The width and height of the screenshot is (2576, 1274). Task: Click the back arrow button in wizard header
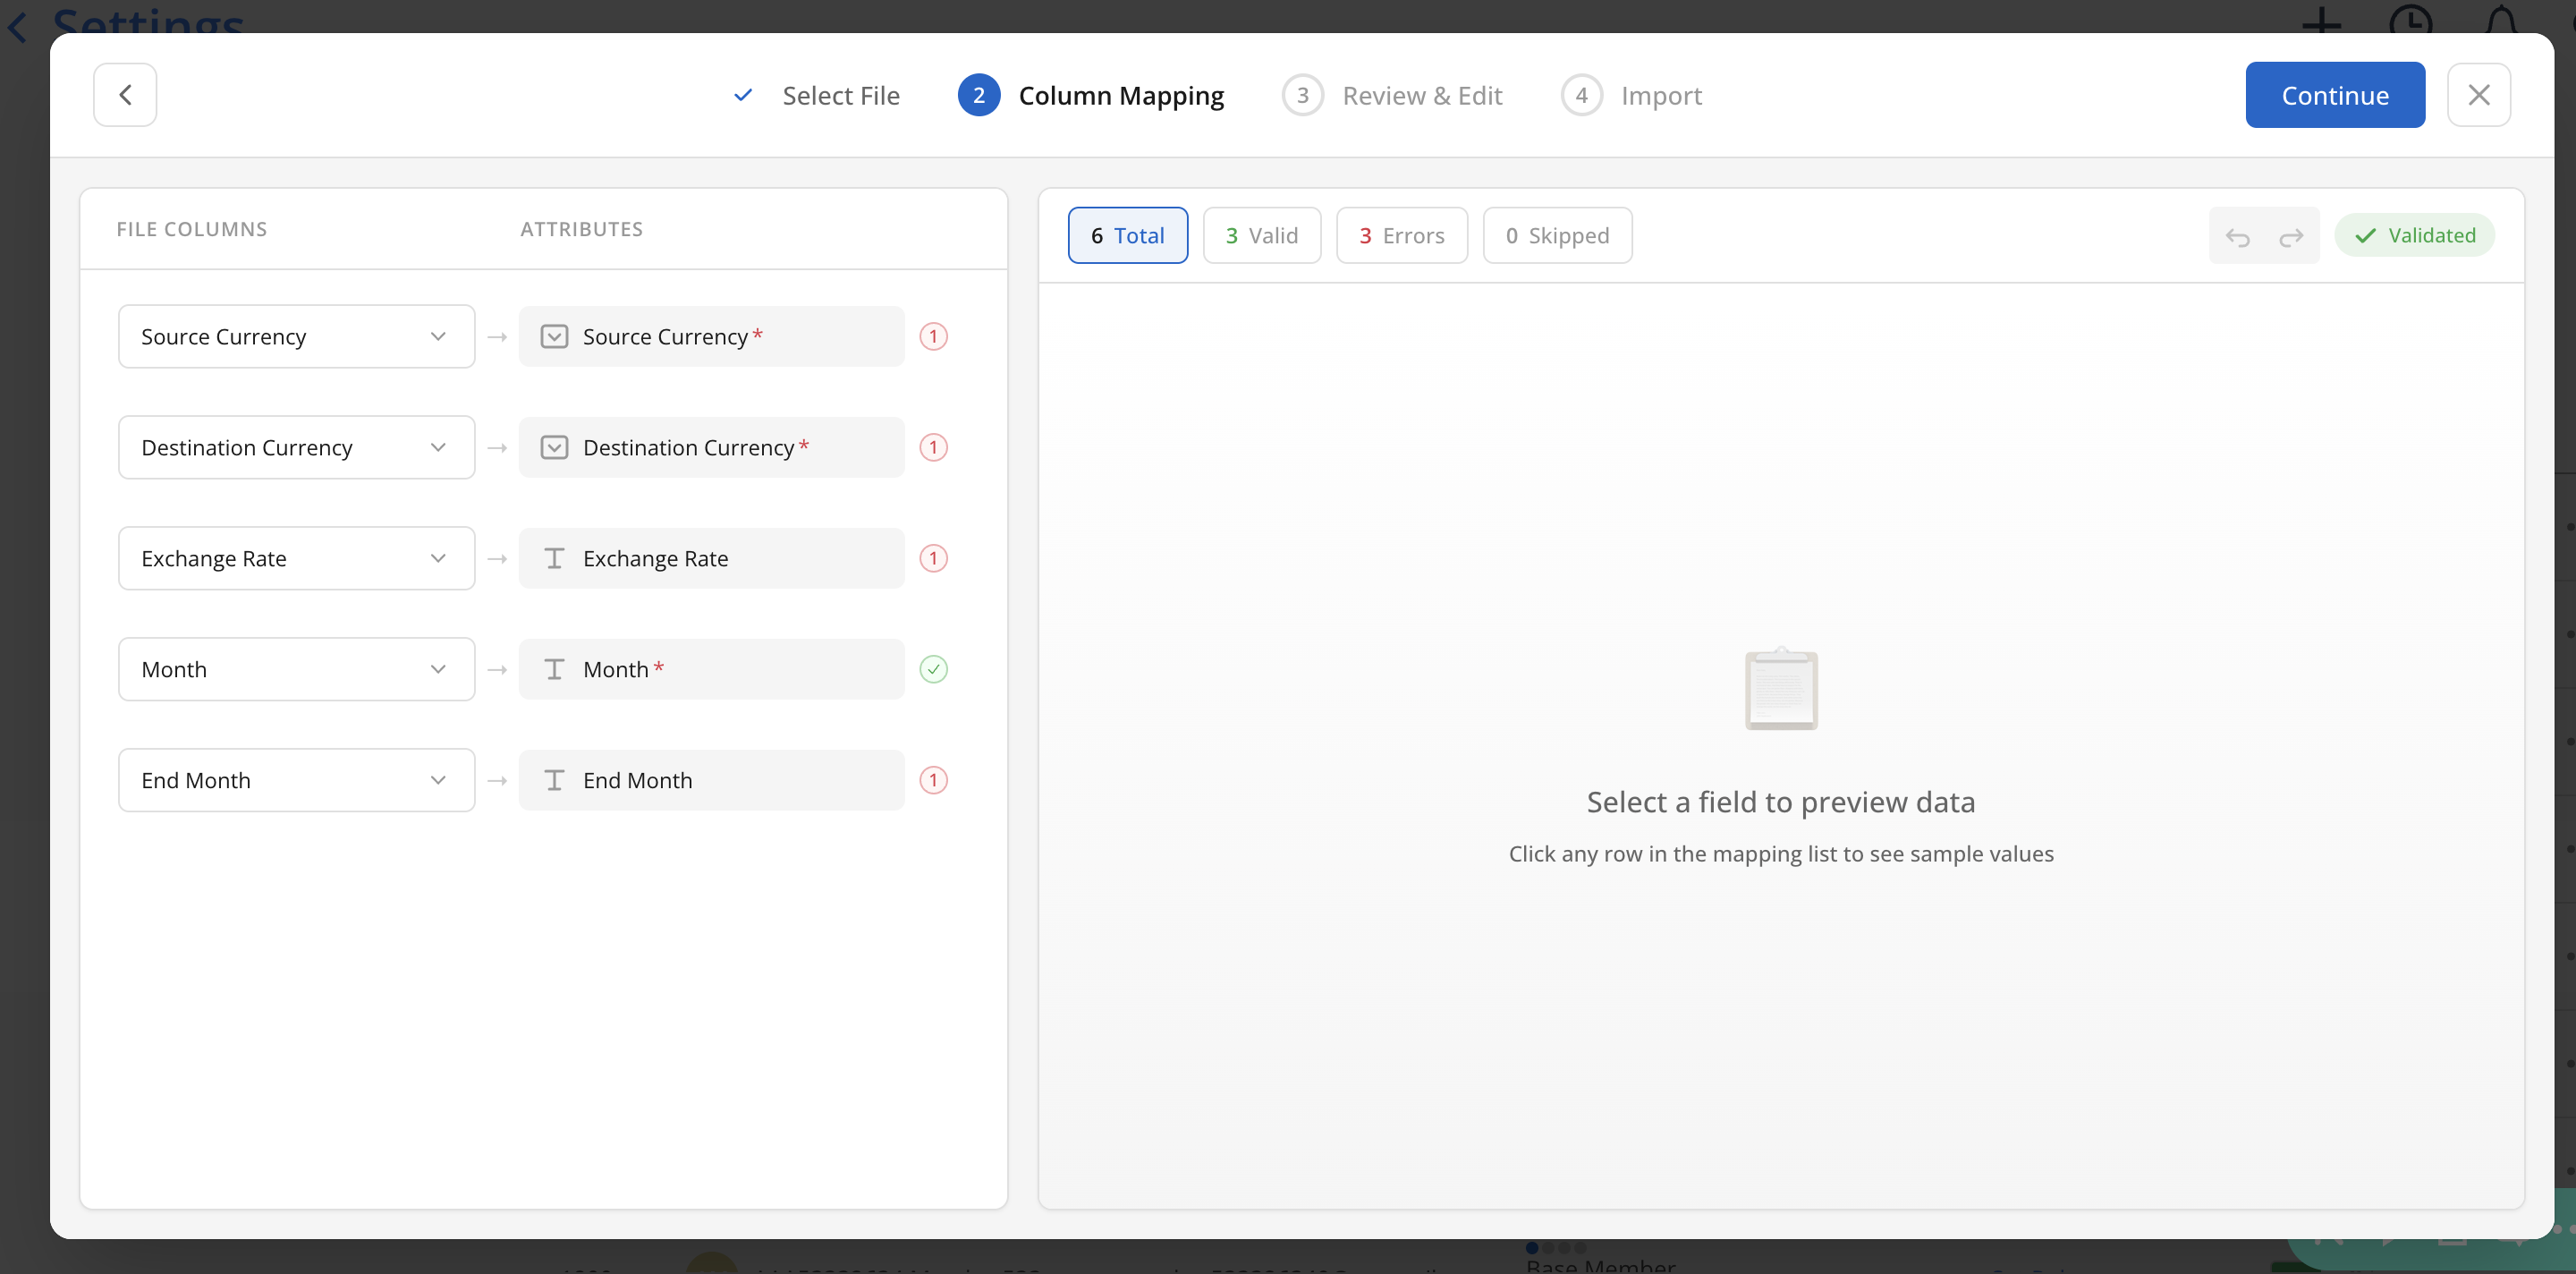(125, 95)
